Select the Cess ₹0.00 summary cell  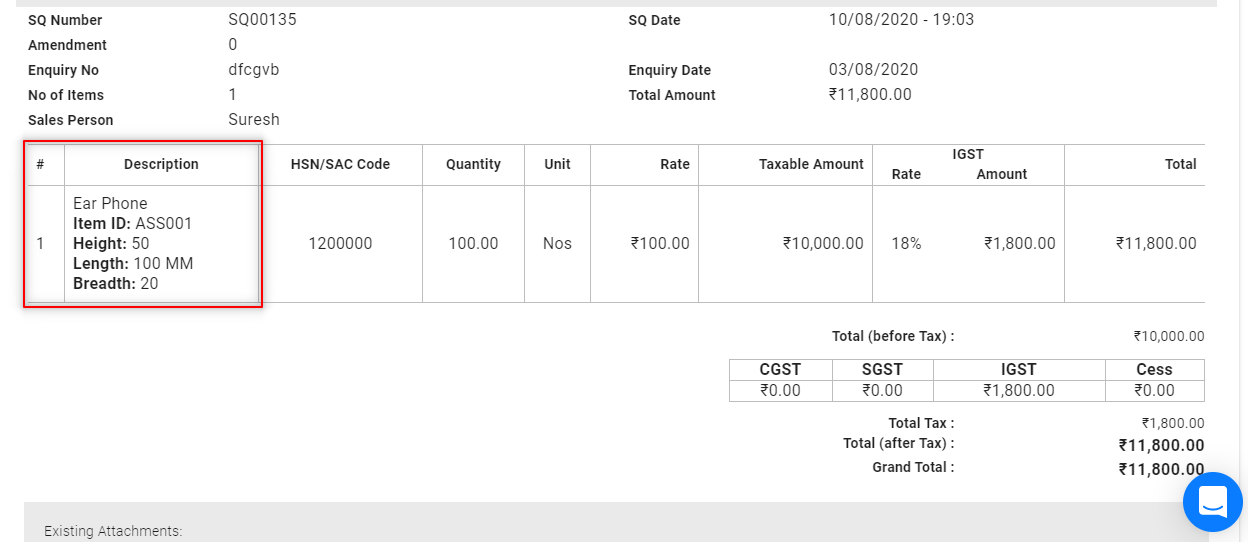coord(1155,390)
